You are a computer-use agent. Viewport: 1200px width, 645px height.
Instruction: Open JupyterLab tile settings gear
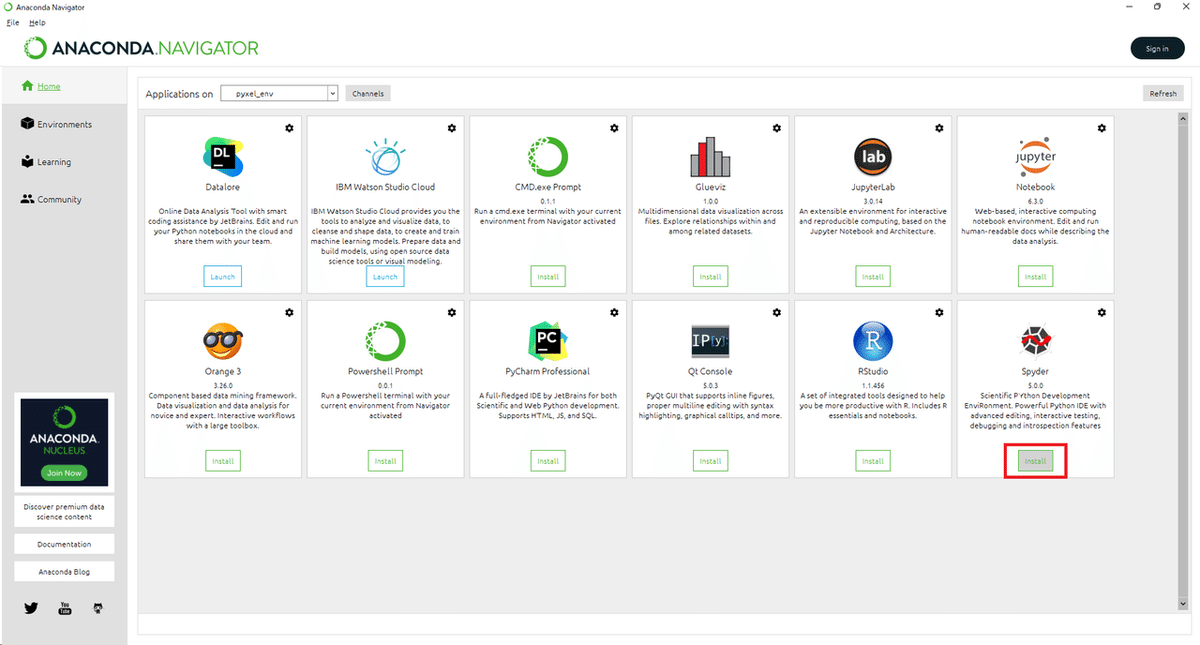939,128
